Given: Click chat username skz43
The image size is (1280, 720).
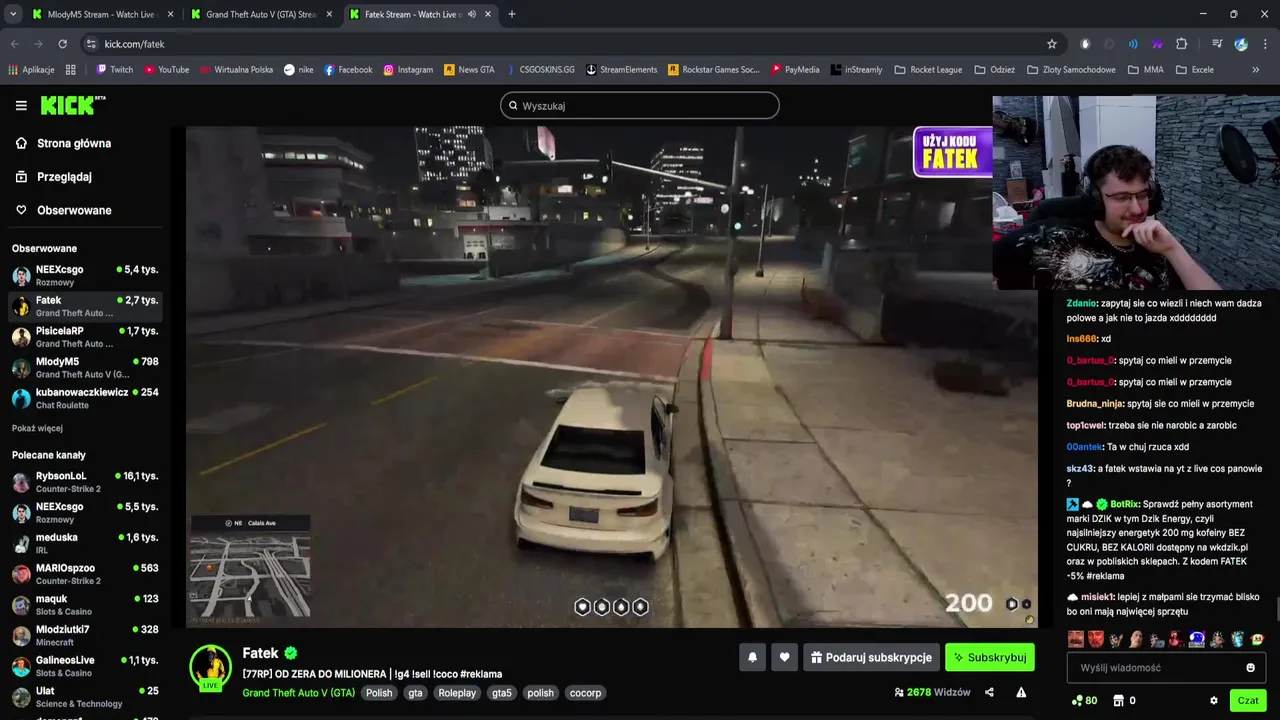Looking at the screenshot, I should pos(1079,469).
